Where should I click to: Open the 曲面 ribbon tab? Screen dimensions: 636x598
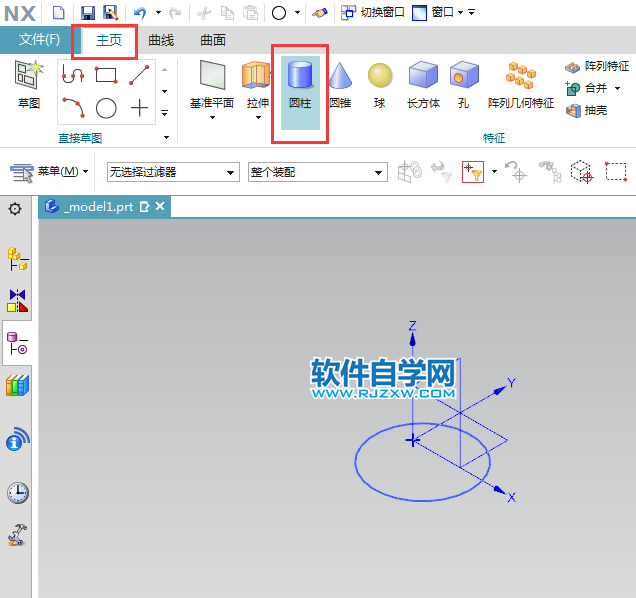pos(212,40)
